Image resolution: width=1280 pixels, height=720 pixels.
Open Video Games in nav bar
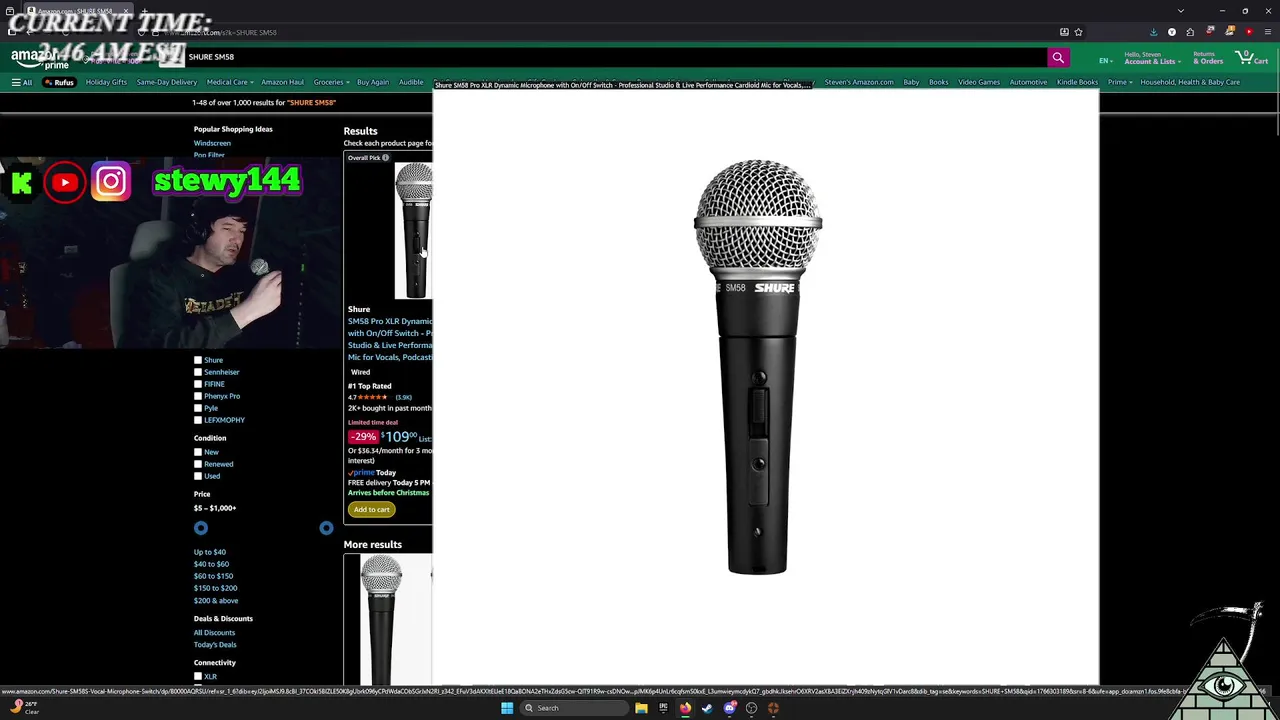979,82
